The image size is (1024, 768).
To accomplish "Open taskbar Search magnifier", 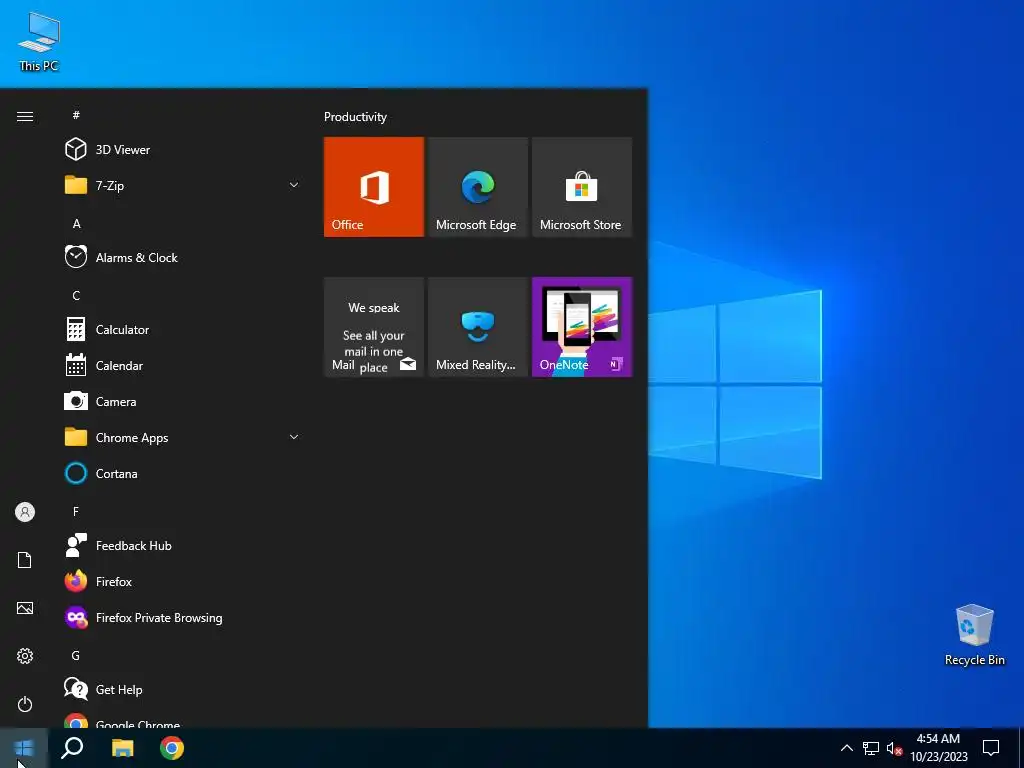I will (72, 748).
